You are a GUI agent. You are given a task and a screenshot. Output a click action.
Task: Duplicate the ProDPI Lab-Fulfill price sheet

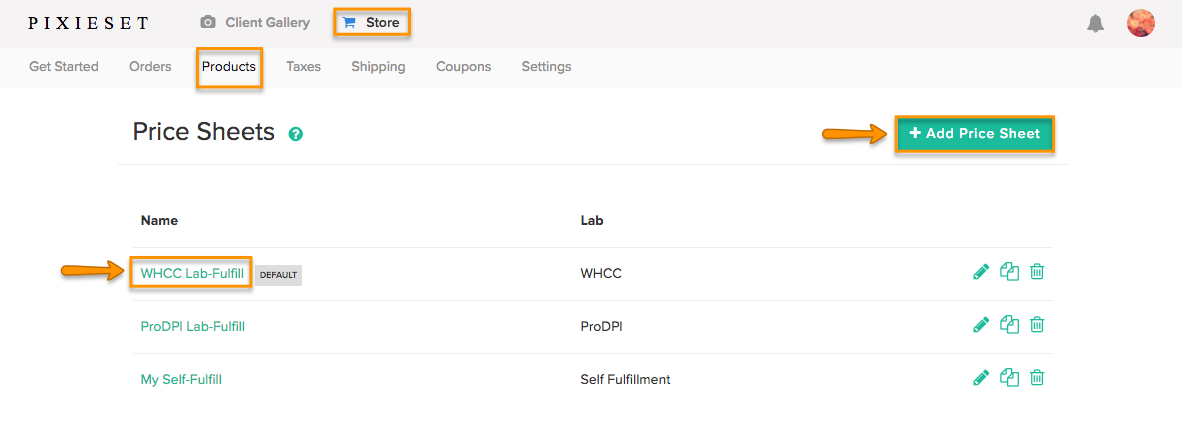(1009, 325)
